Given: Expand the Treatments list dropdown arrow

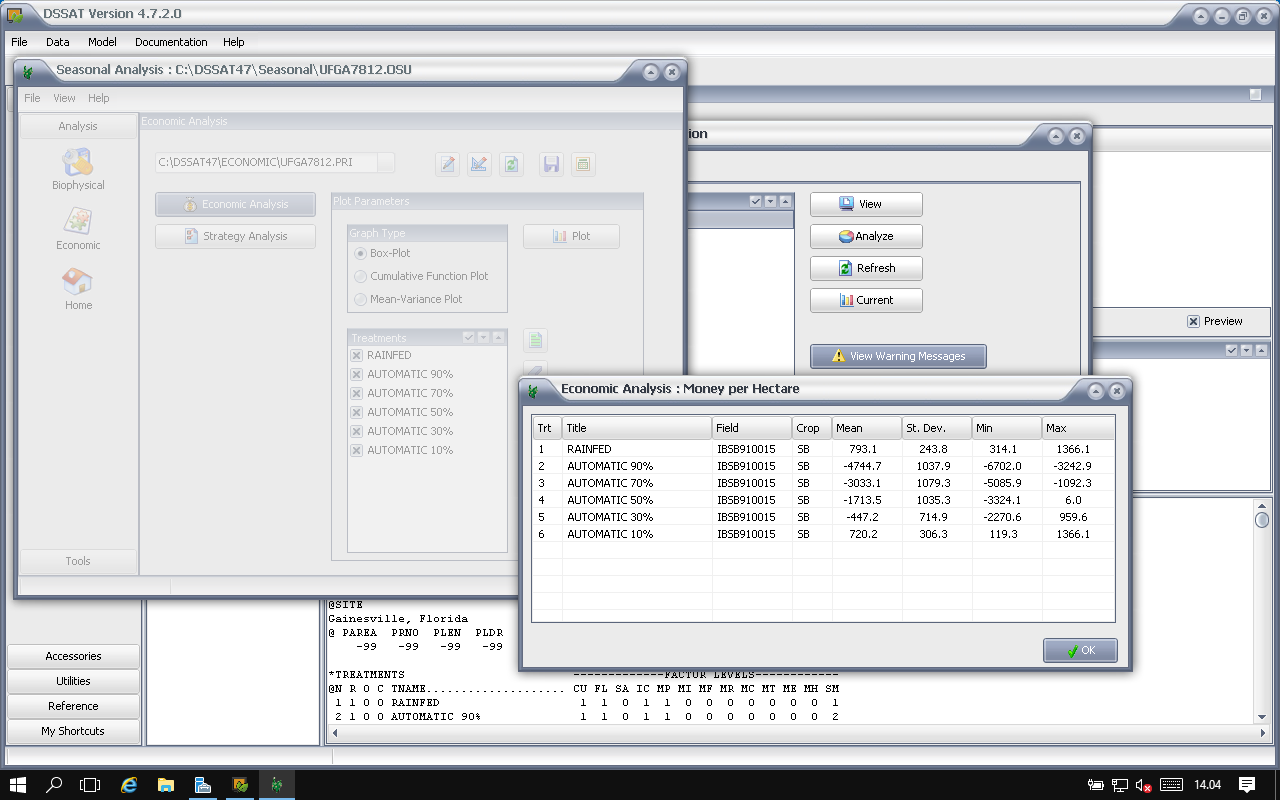Looking at the screenshot, I should coord(484,338).
